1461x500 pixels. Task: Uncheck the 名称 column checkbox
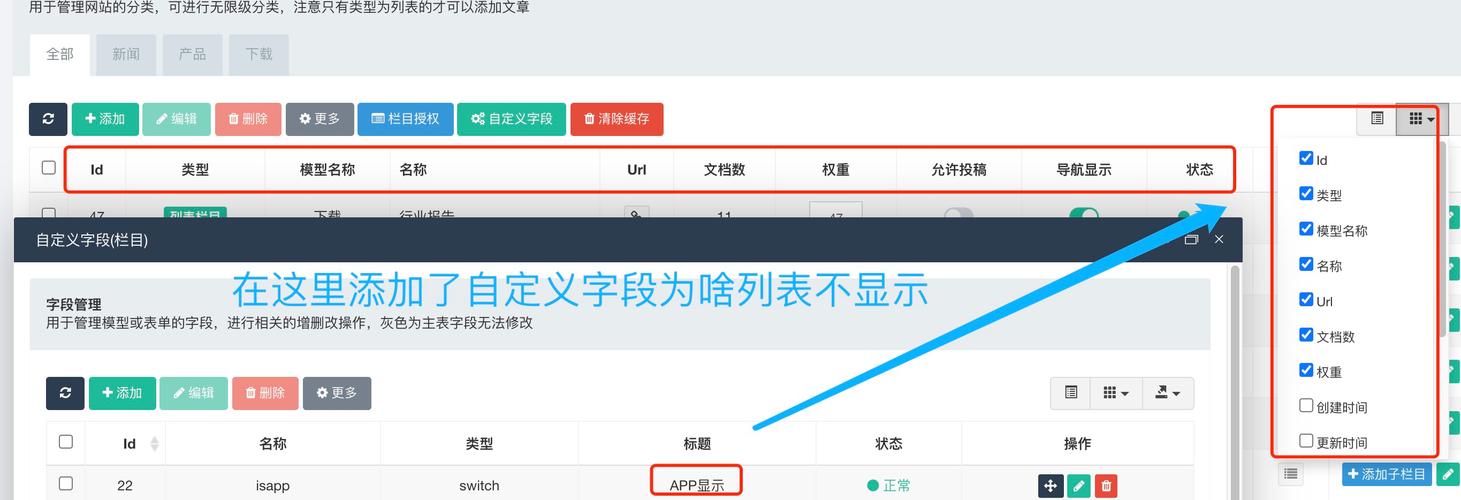pyautogui.click(x=1306, y=264)
